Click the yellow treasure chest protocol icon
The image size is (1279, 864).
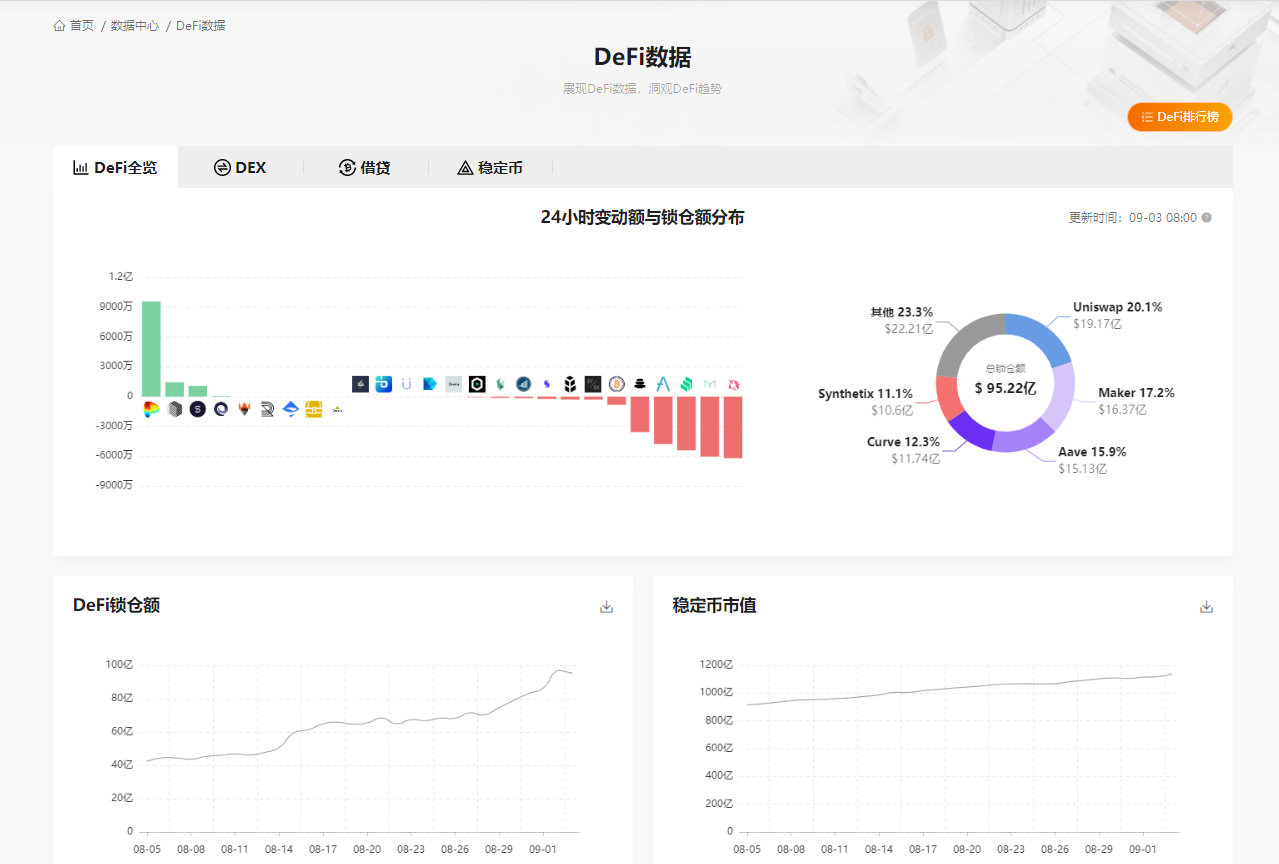point(313,409)
